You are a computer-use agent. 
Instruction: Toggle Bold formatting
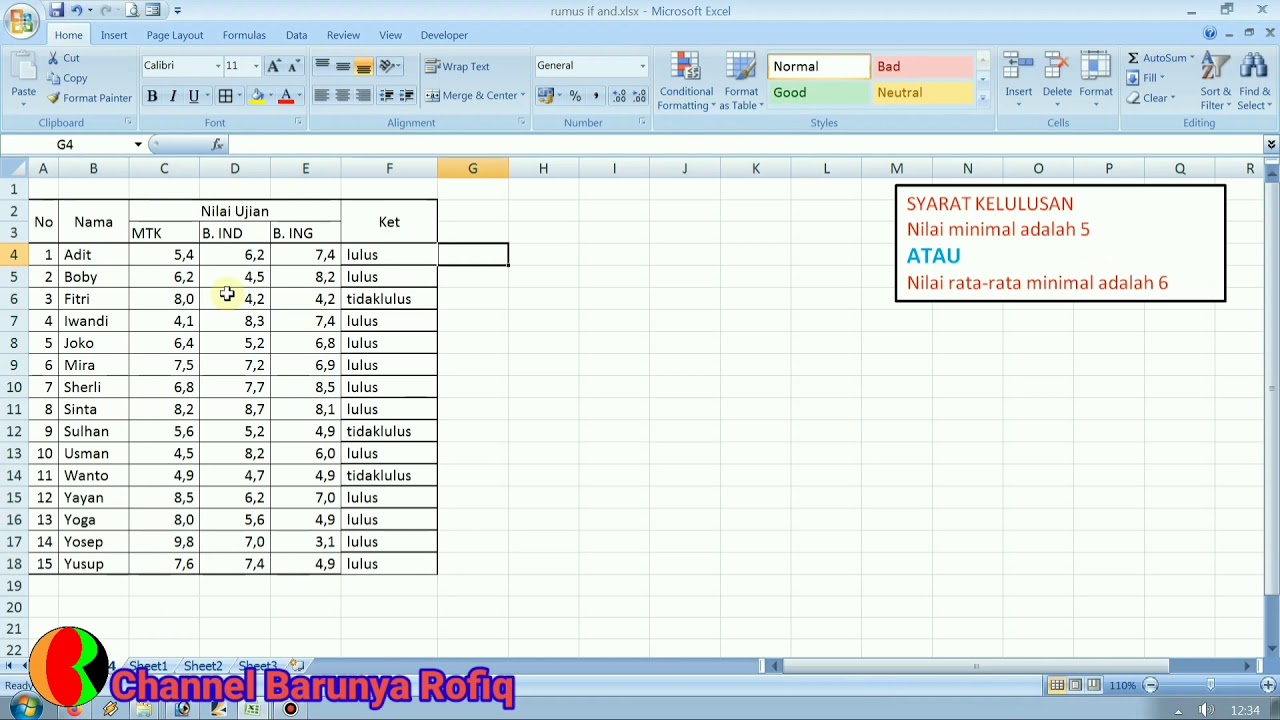152,96
